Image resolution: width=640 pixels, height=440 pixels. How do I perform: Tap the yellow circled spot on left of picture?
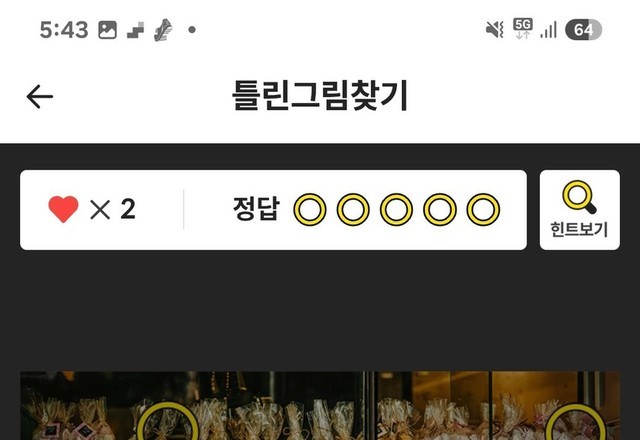pyautogui.click(x=167, y=422)
